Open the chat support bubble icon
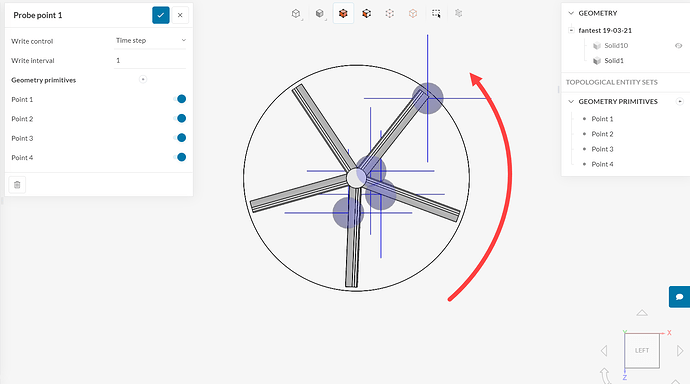Image resolution: width=690 pixels, height=384 pixels. [x=679, y=297]
